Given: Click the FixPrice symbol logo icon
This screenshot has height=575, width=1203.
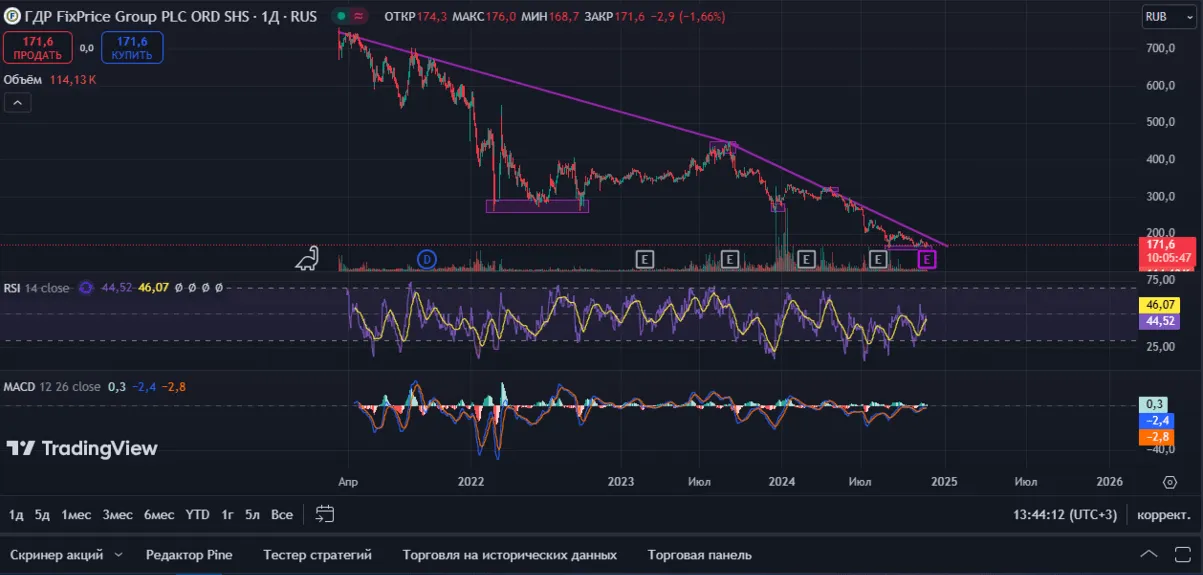Looking at the screenshot, I should (12, 17).
